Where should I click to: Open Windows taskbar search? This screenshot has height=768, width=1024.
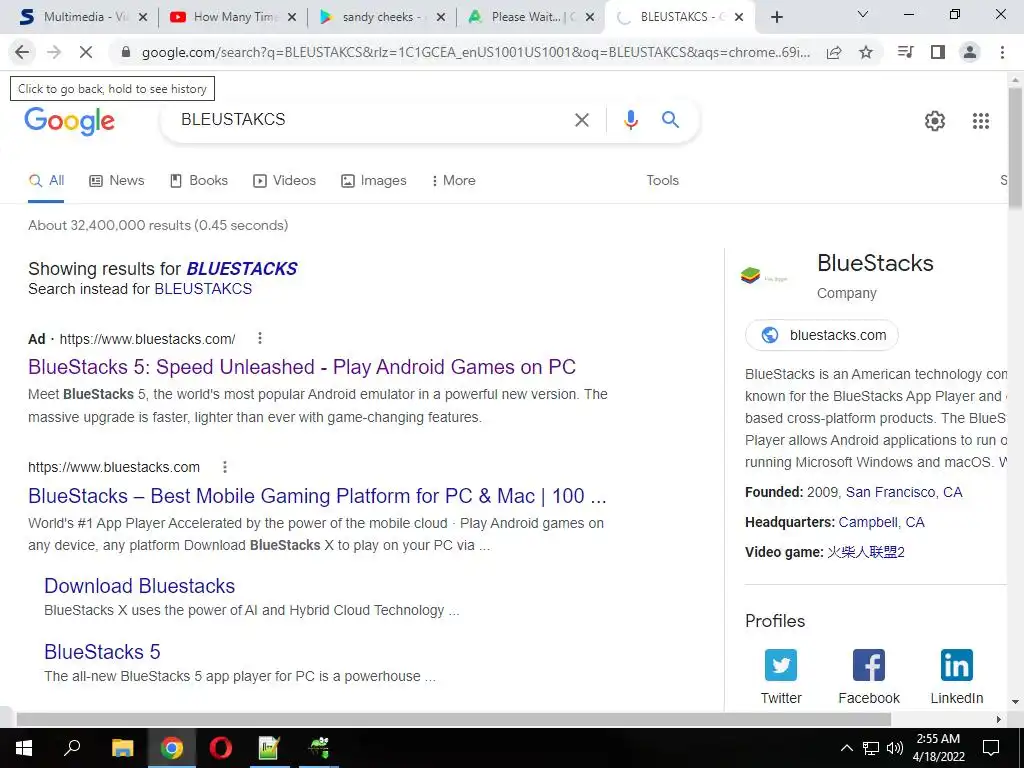coord(72,748)
